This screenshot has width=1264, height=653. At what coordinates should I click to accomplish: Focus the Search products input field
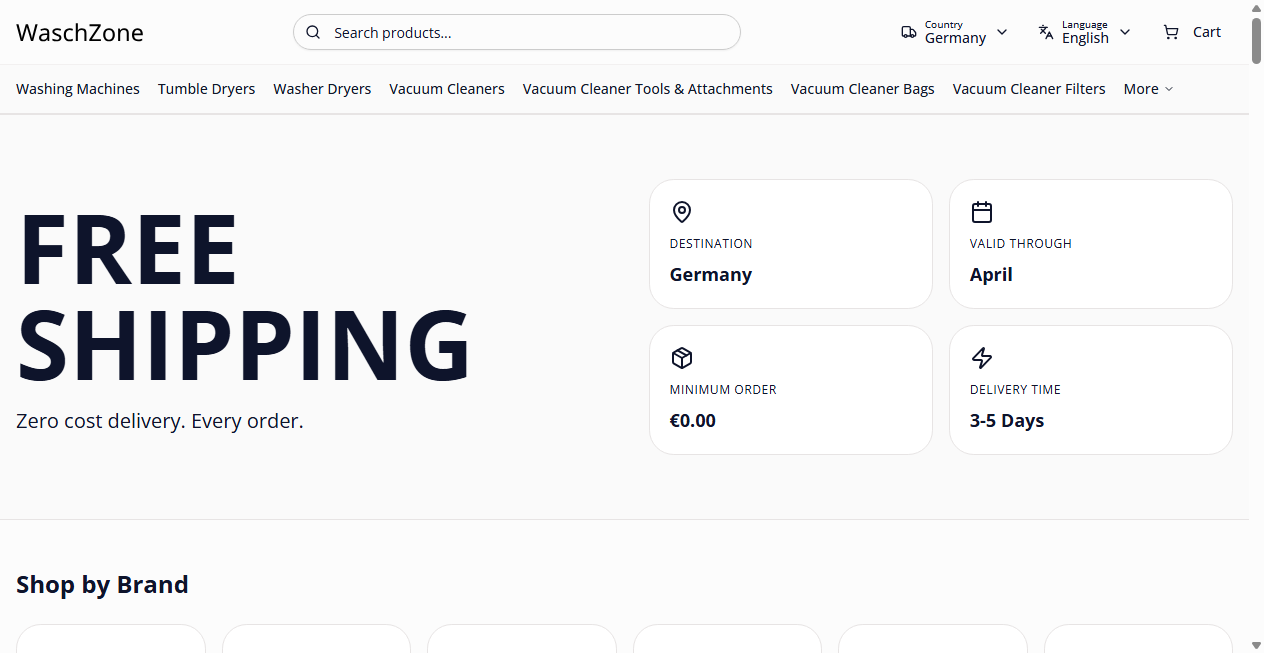coord(530,32)
